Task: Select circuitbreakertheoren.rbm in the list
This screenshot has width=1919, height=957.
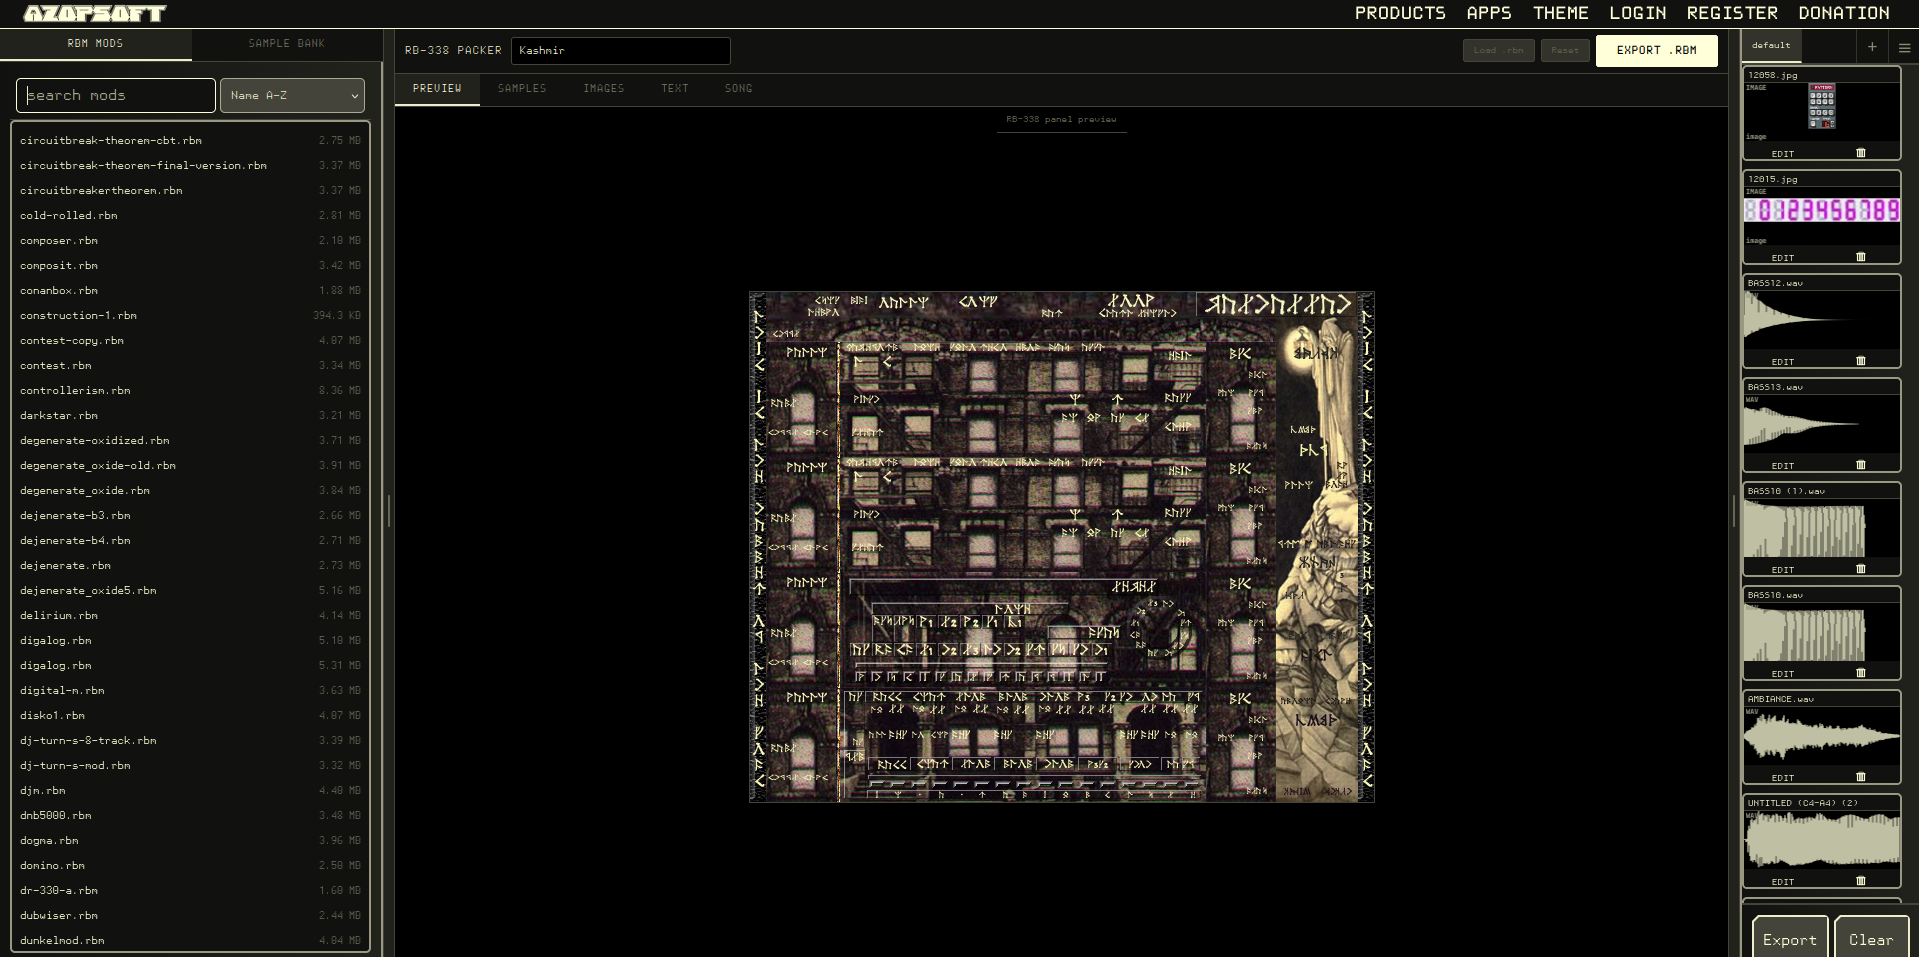Action: 190,191
